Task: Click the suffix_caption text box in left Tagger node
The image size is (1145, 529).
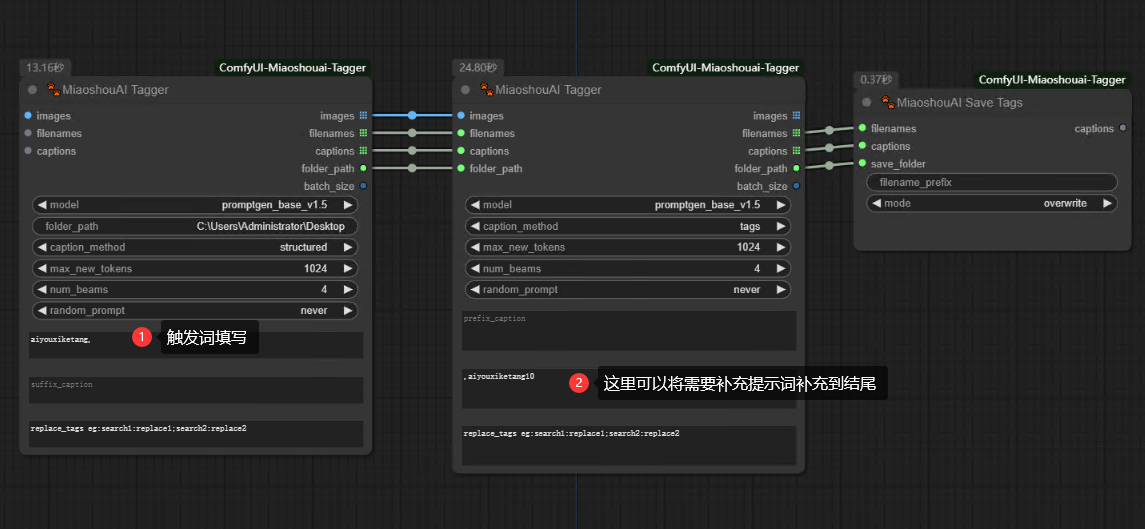Action: 195,391
